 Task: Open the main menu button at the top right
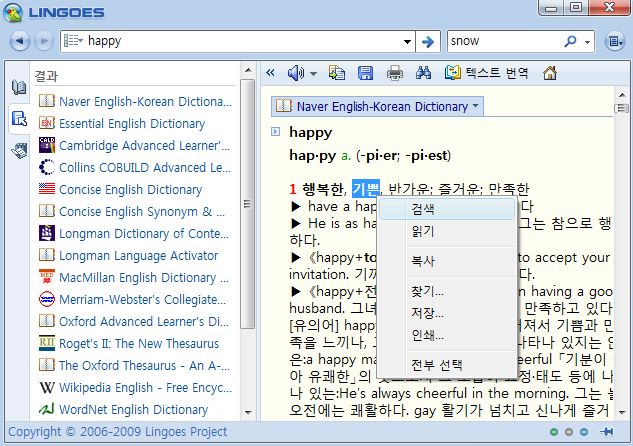[x=615, y=41]
